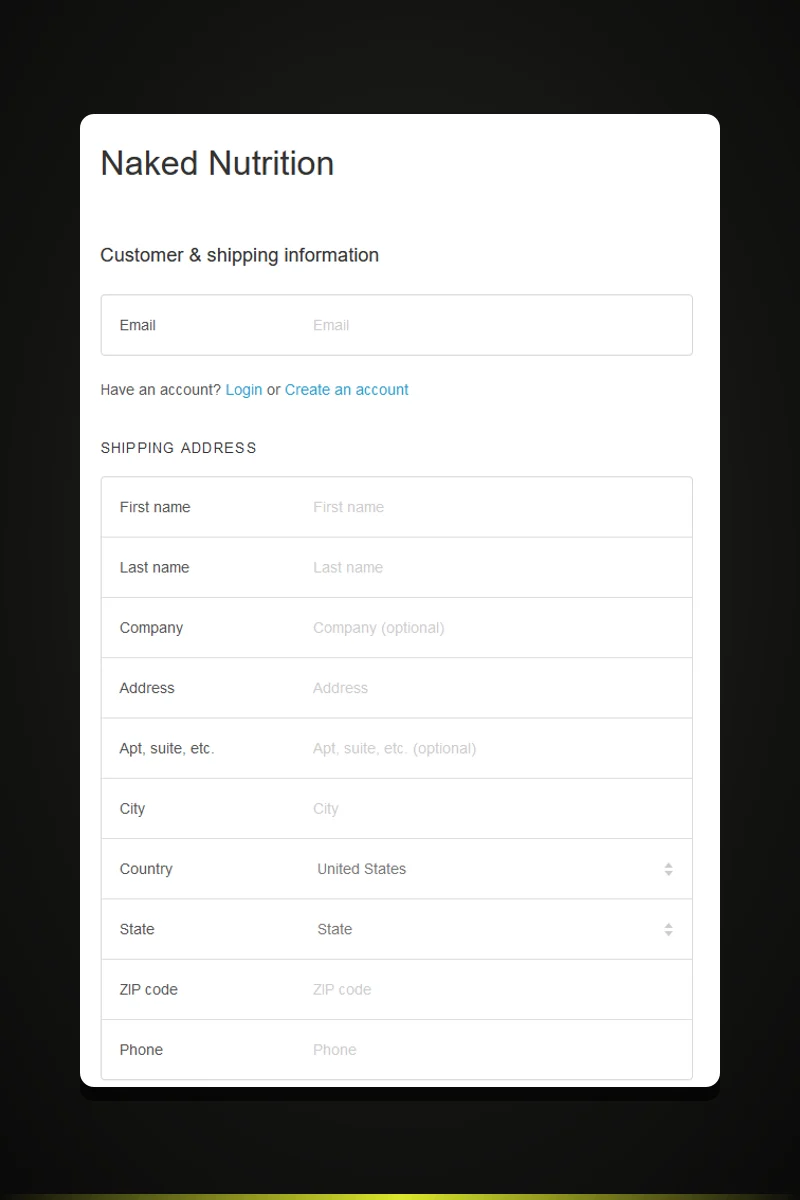
Task: Click into the Address field
Action: coord(396,688)
